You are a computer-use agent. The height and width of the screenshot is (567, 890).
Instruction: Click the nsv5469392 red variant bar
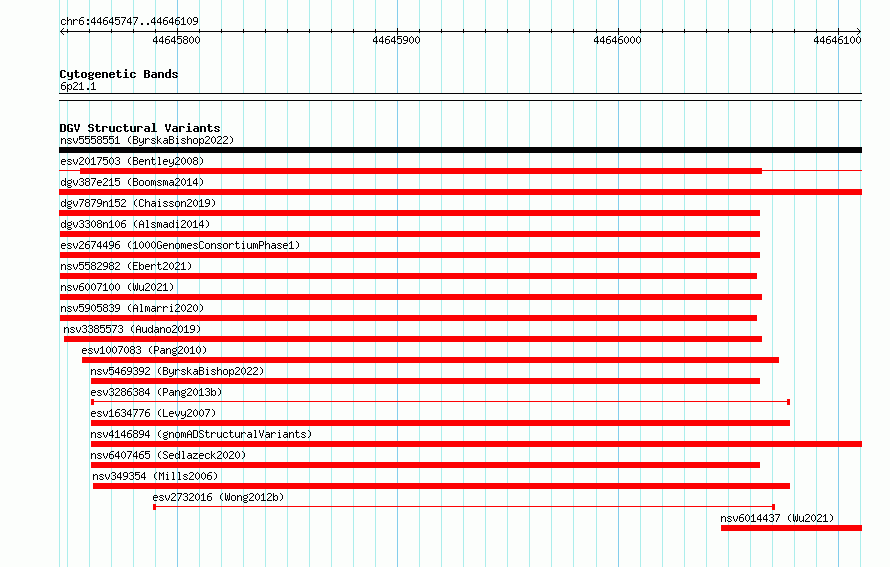[425, 381]
